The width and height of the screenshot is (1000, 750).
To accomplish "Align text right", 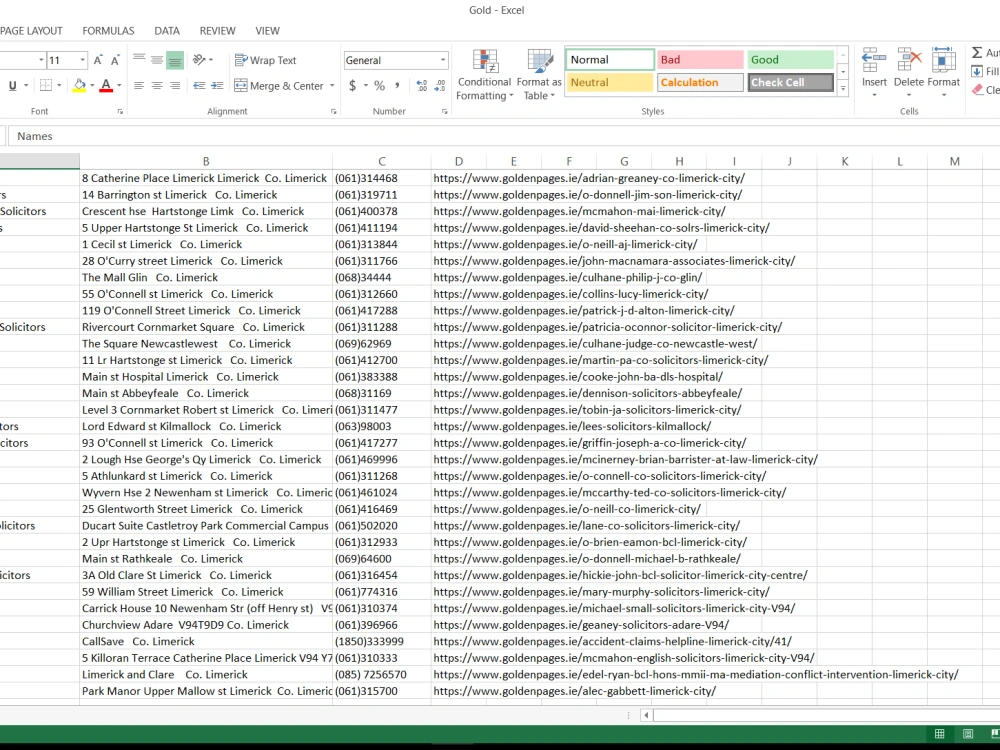I will (x=175, y=85).
